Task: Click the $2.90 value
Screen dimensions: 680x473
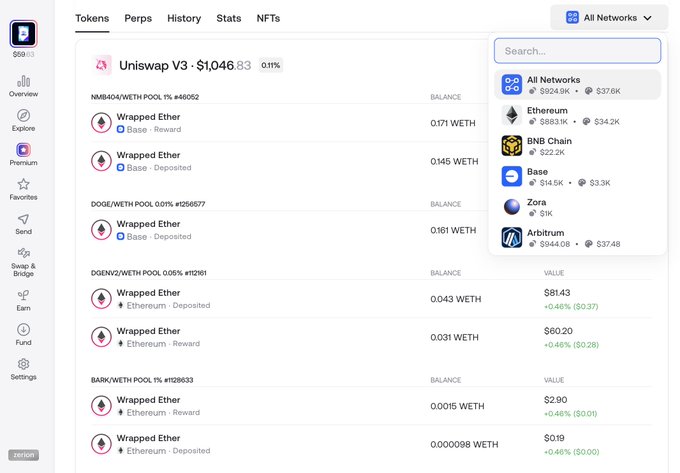Action: tap(556, 400)
